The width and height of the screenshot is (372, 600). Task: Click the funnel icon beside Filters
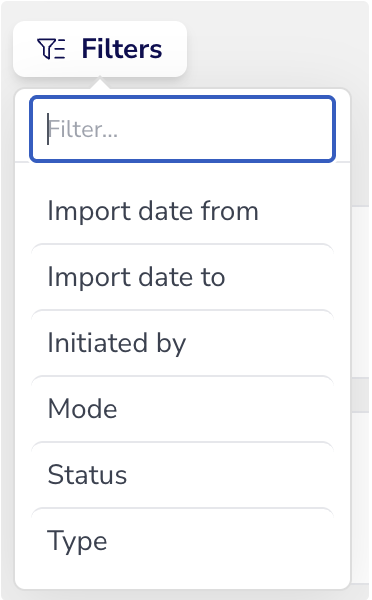click(51, 49)
